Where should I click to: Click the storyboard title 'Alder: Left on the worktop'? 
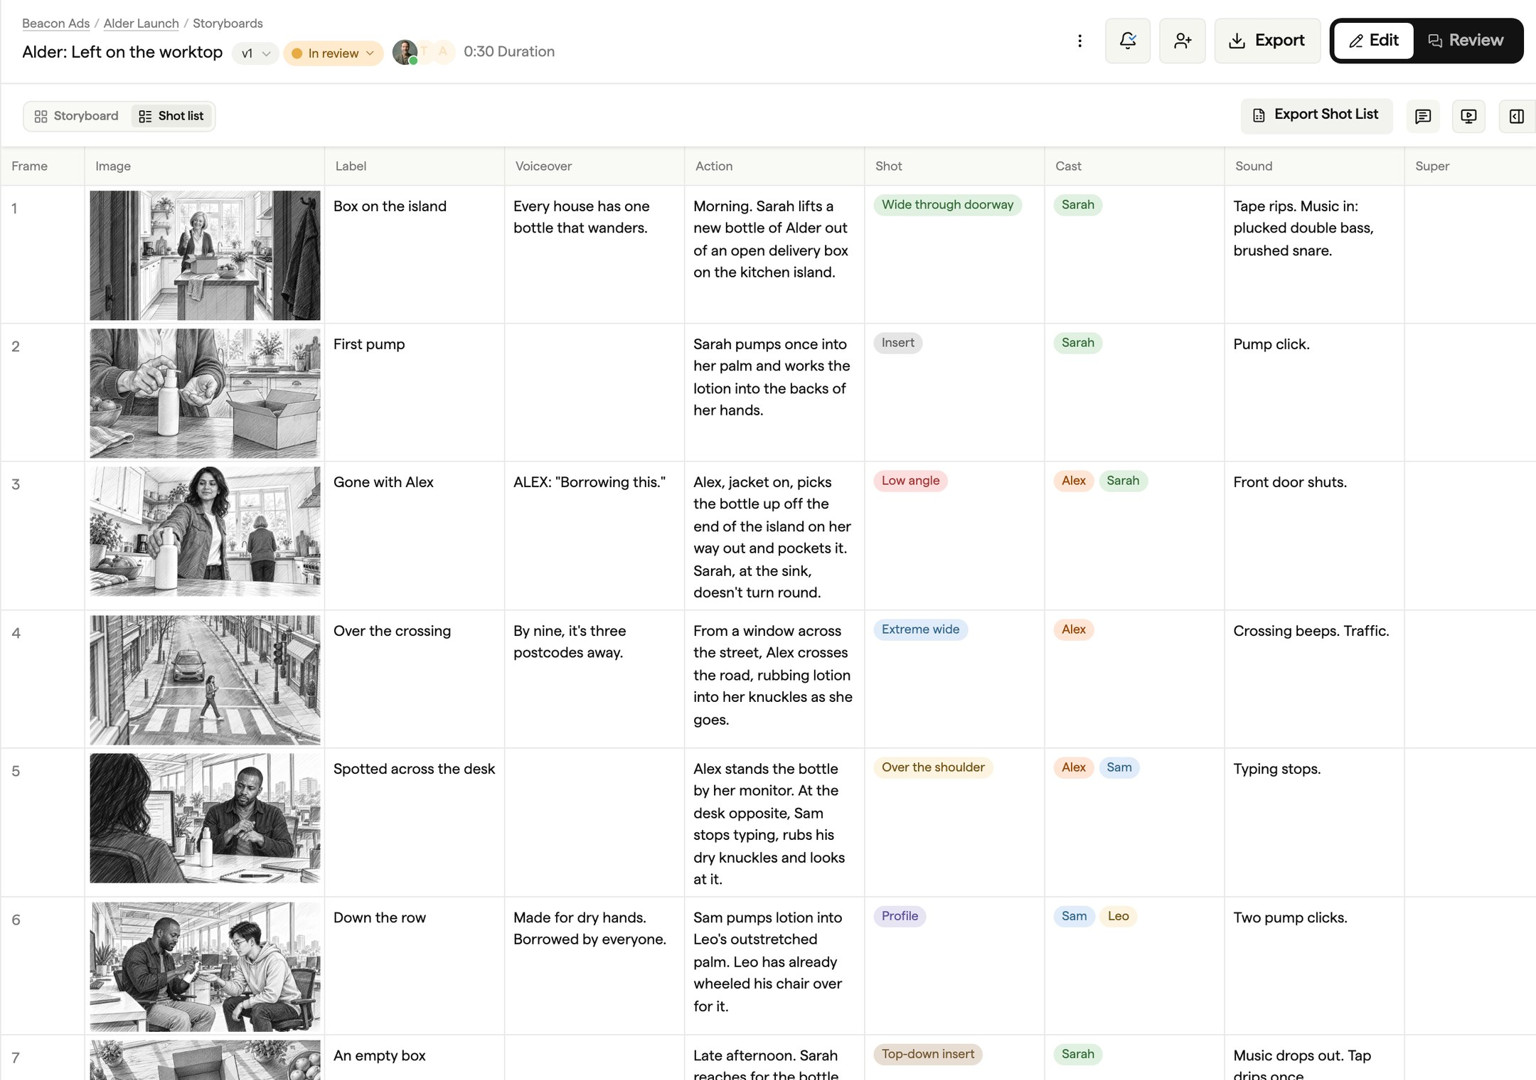tap(122, 52)
